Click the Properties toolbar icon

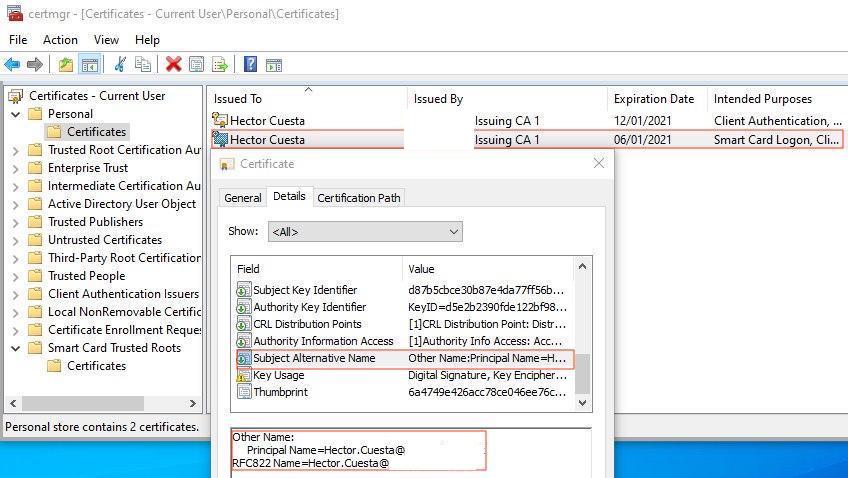pyautogui.click(x=196, y=65)
